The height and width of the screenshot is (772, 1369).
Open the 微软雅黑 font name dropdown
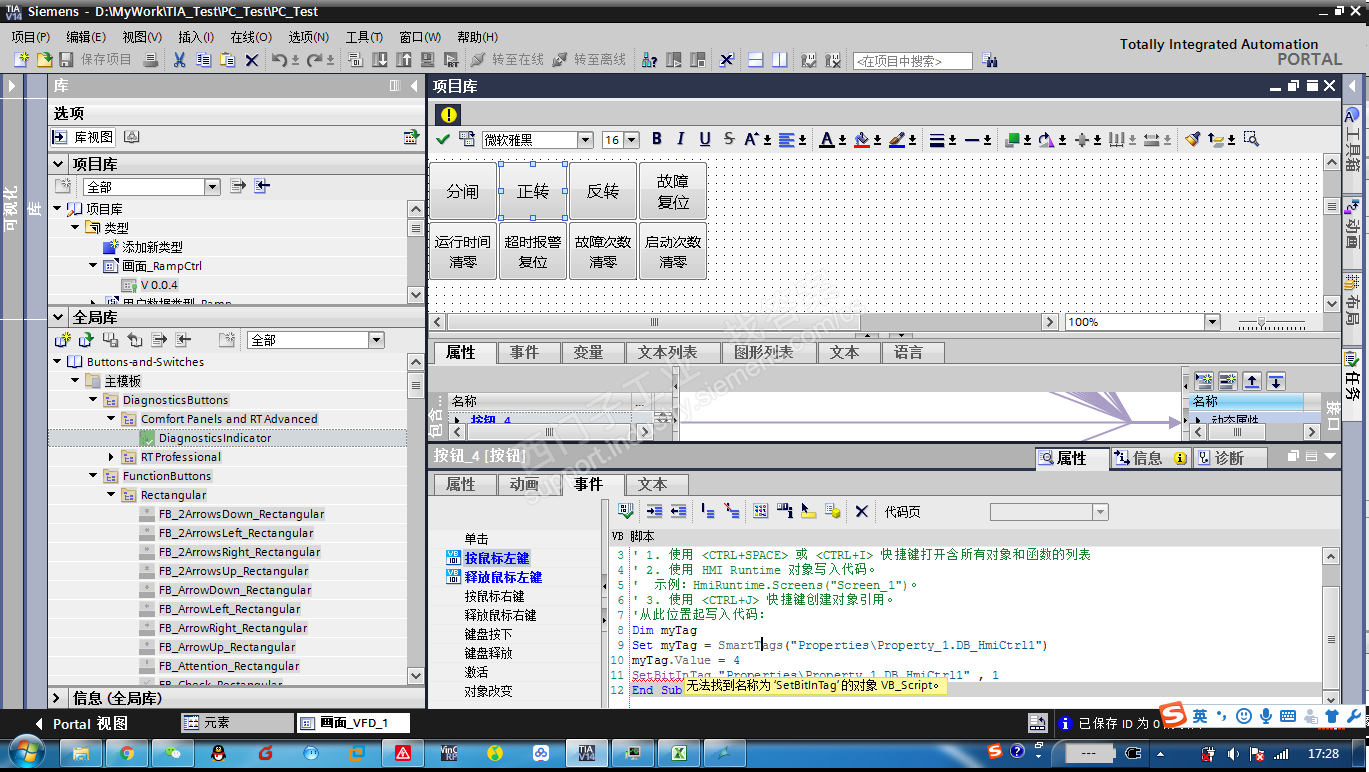(585, 140)
